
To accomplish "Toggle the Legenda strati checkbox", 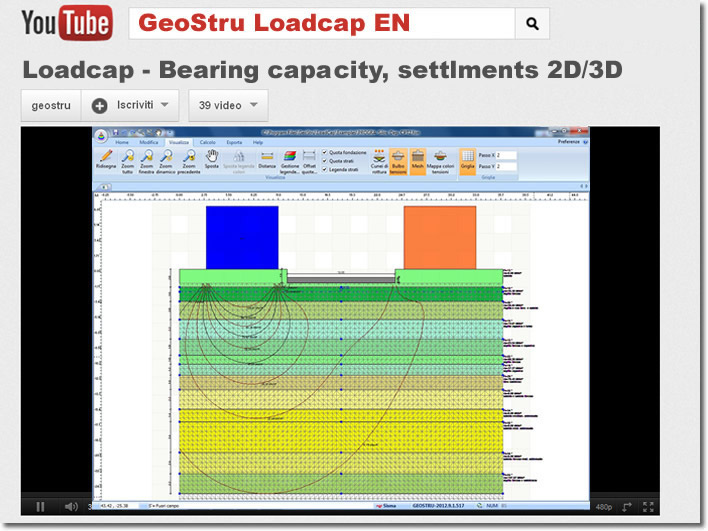I will [x=324, y=169].
